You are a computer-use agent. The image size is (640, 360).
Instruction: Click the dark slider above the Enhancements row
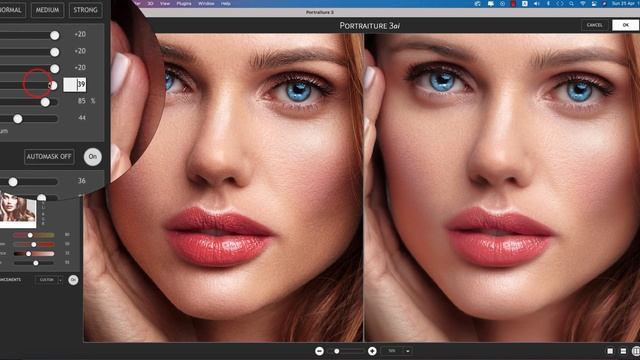(33, 263)
